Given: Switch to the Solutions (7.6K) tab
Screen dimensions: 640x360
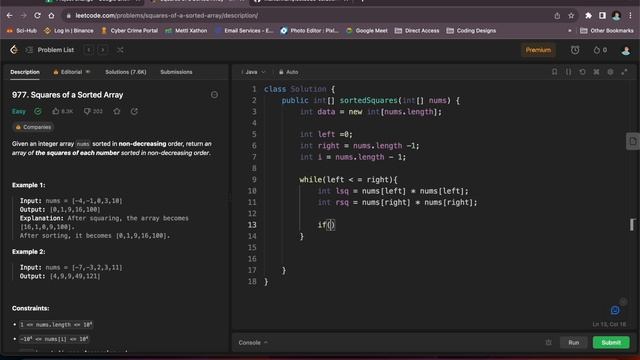Looking at the screenshot, I should pos(125,72).
